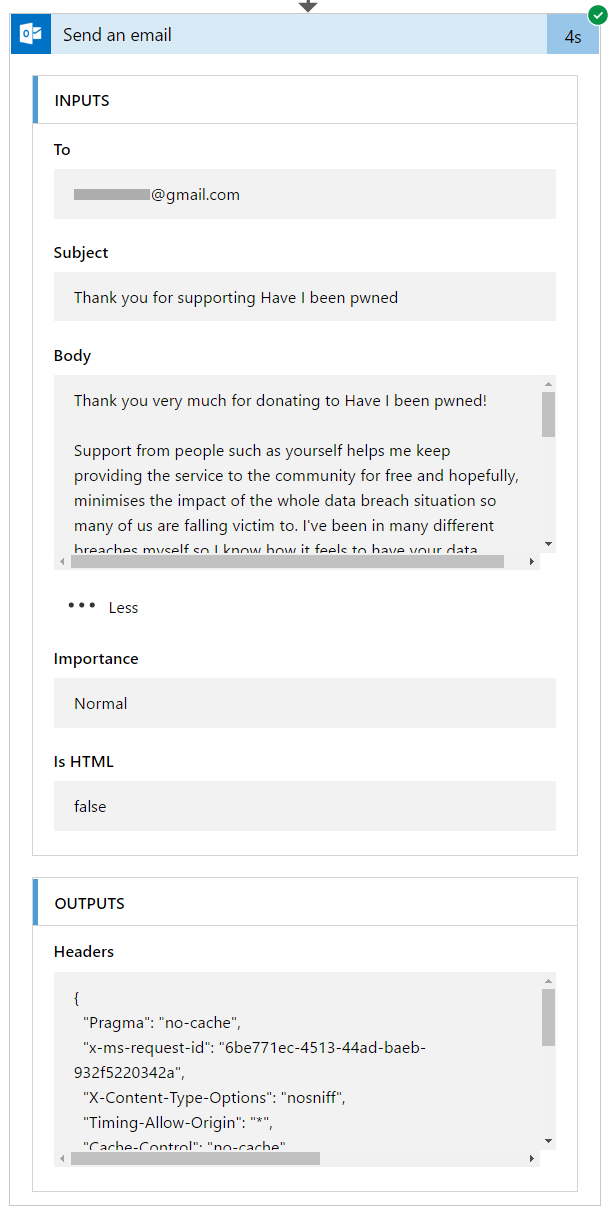The height and width of the screenshot is (1214, 610).
Task: Click the 4s duration badge
Action: point(573,37)
